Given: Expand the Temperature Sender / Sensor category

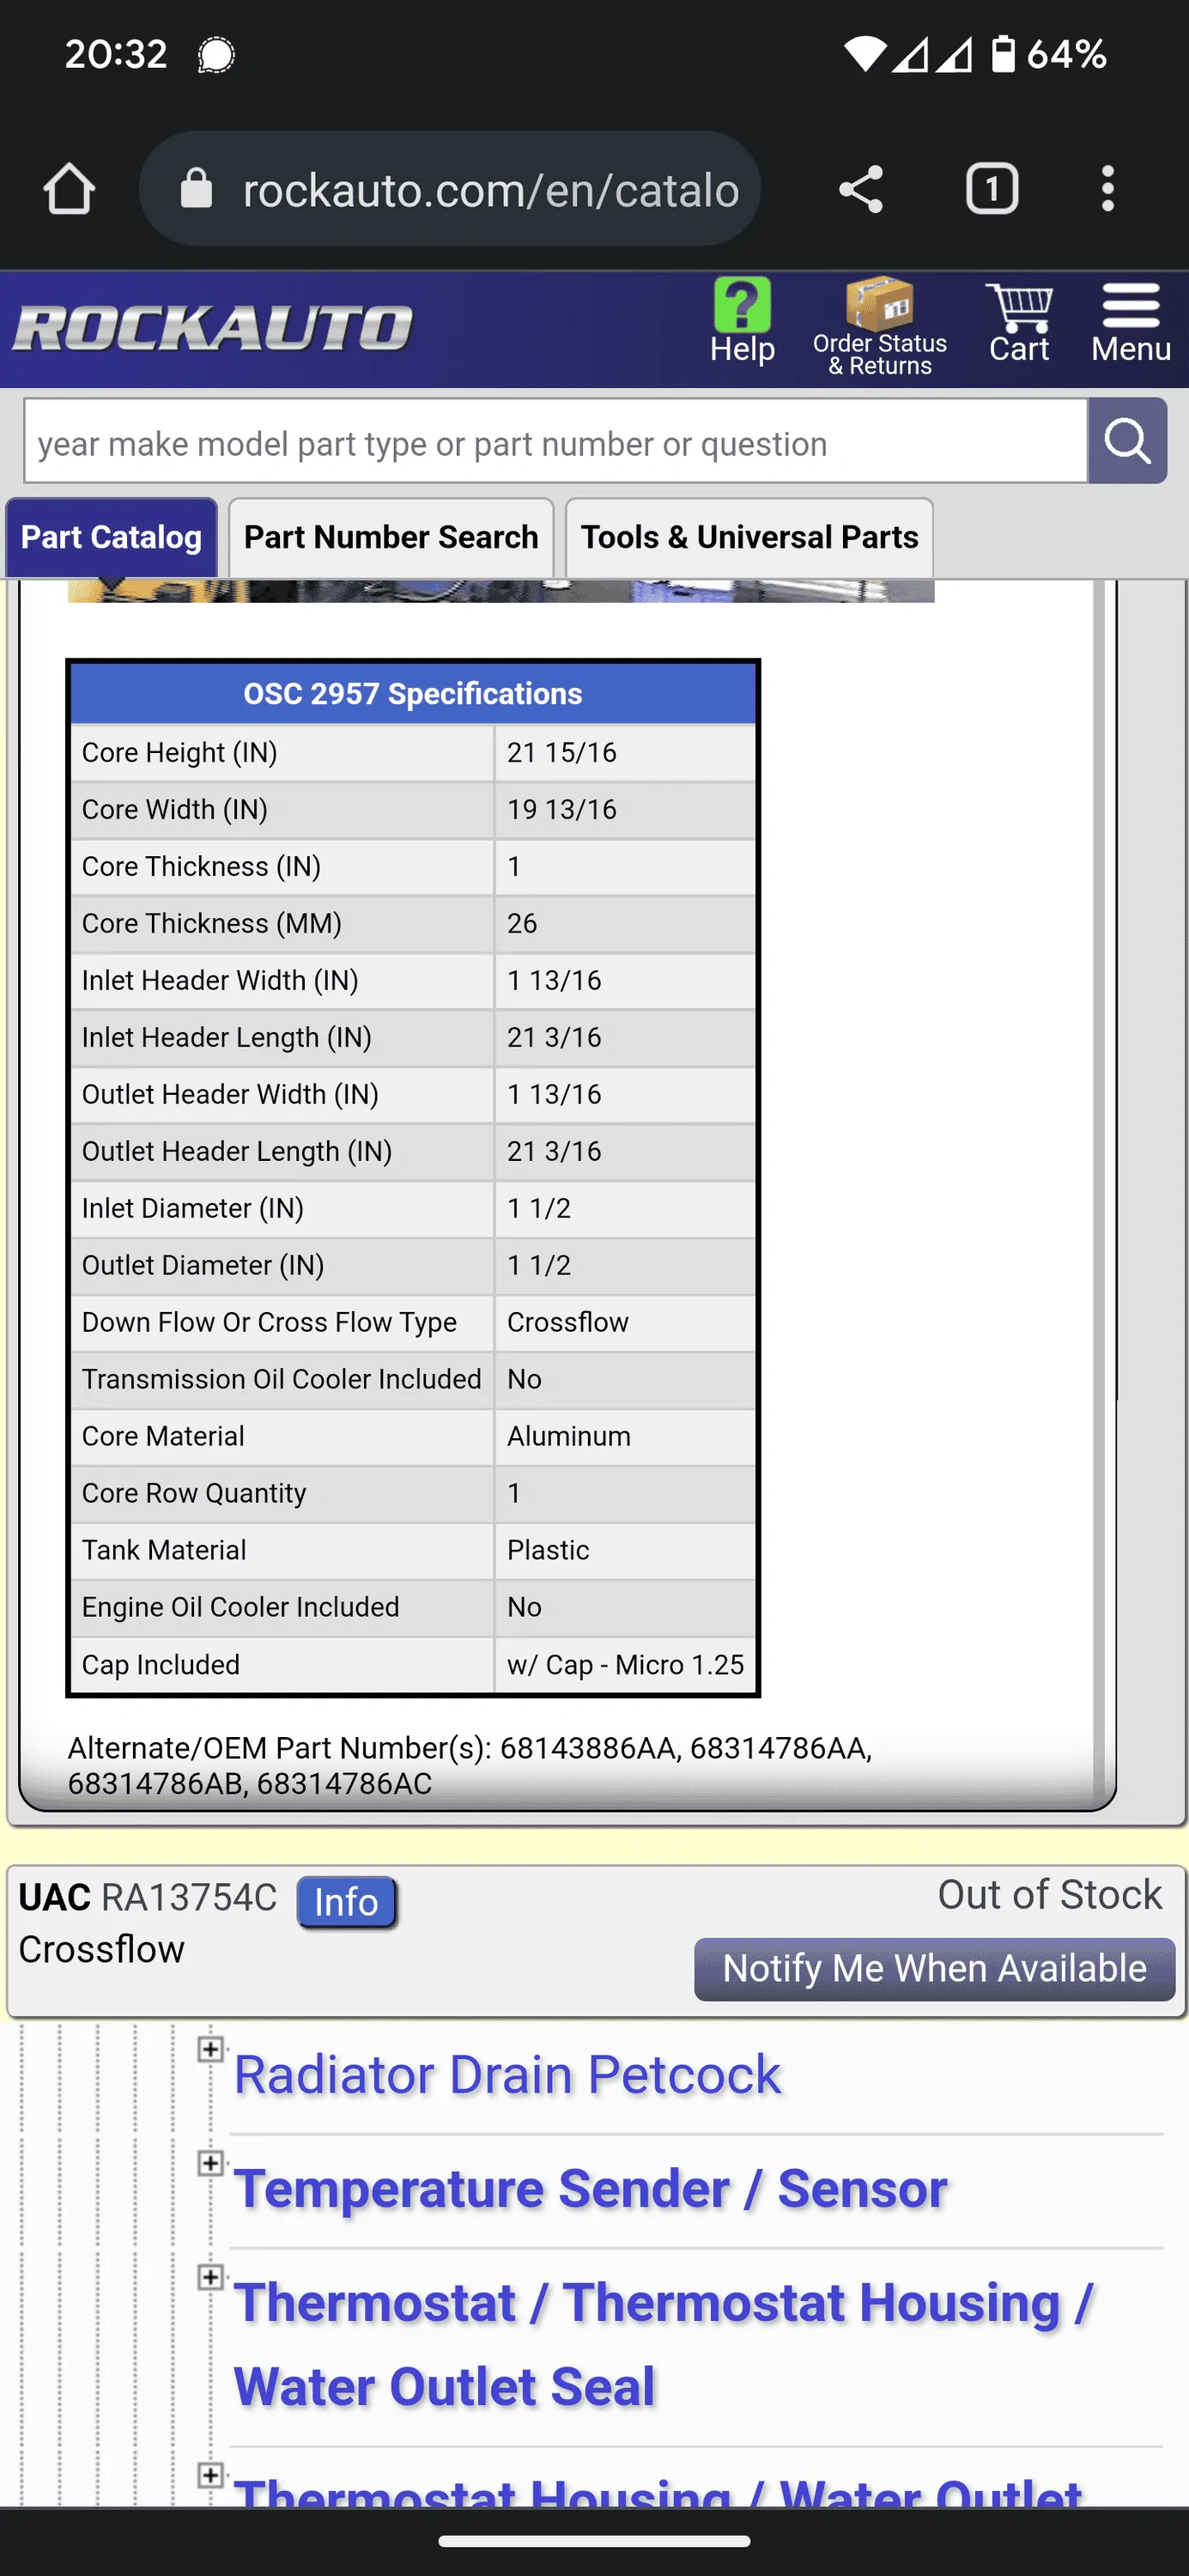Looking at the screenshot, I should (210, 2163).
